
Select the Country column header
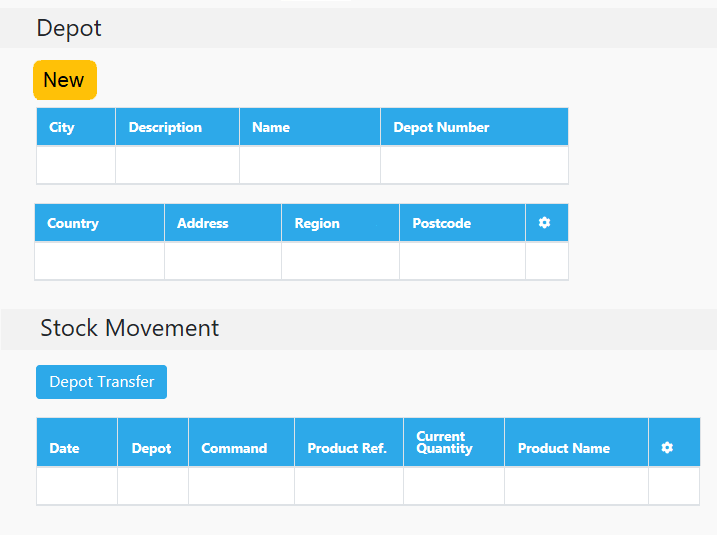coord(99,223)
